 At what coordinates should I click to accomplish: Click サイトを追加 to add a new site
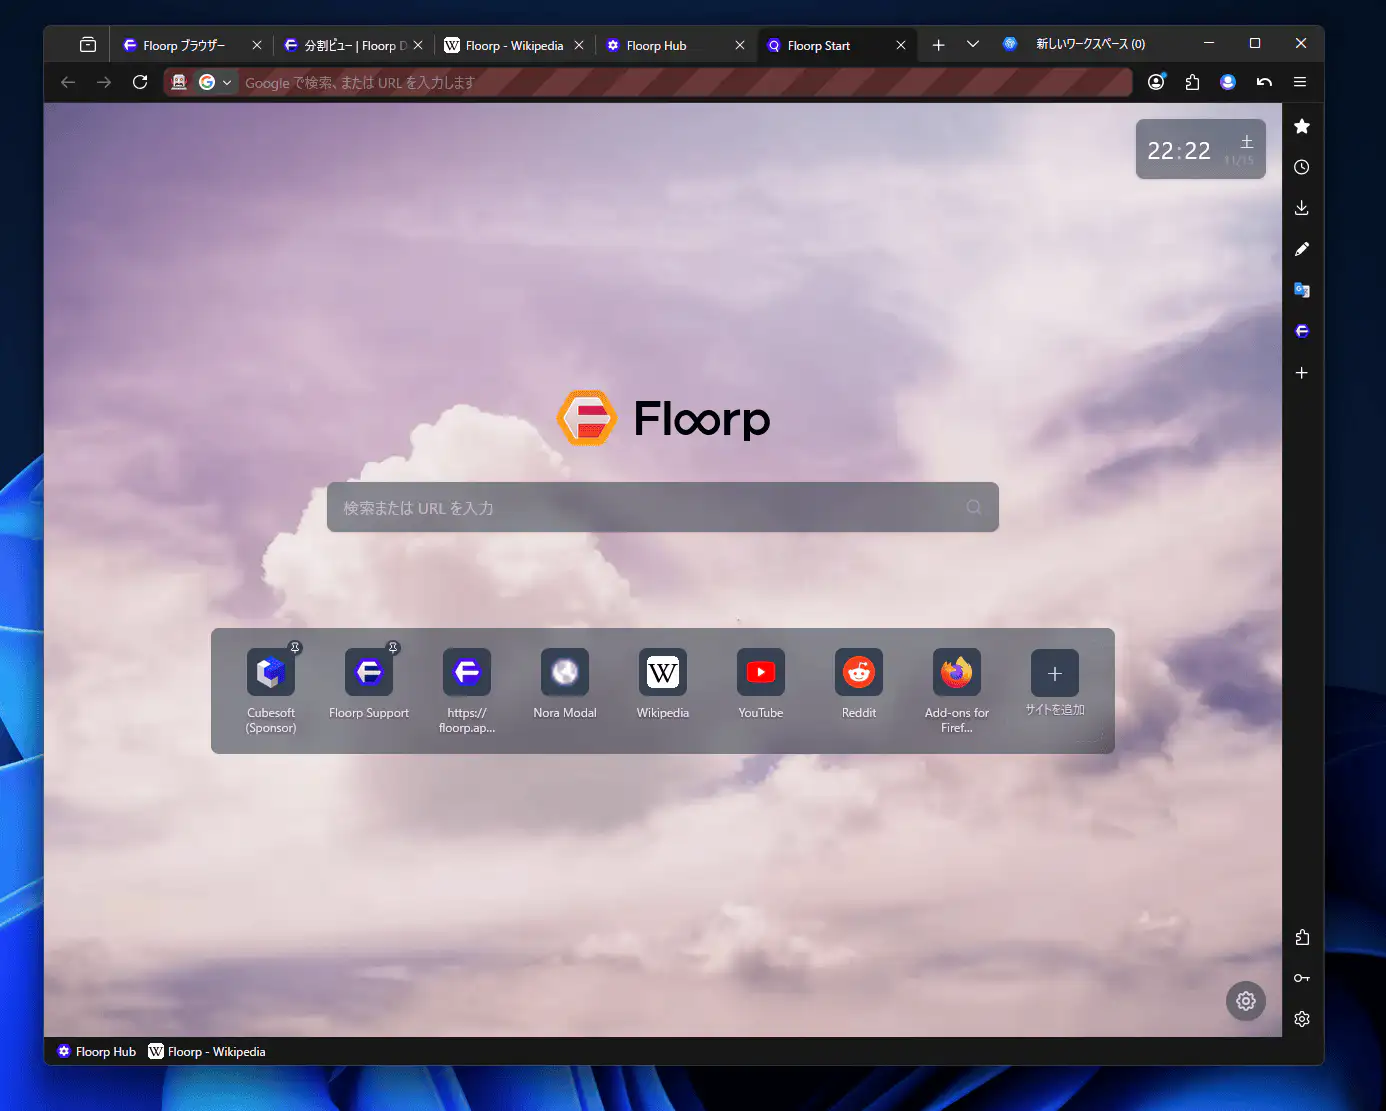(x=1054, y=674)
